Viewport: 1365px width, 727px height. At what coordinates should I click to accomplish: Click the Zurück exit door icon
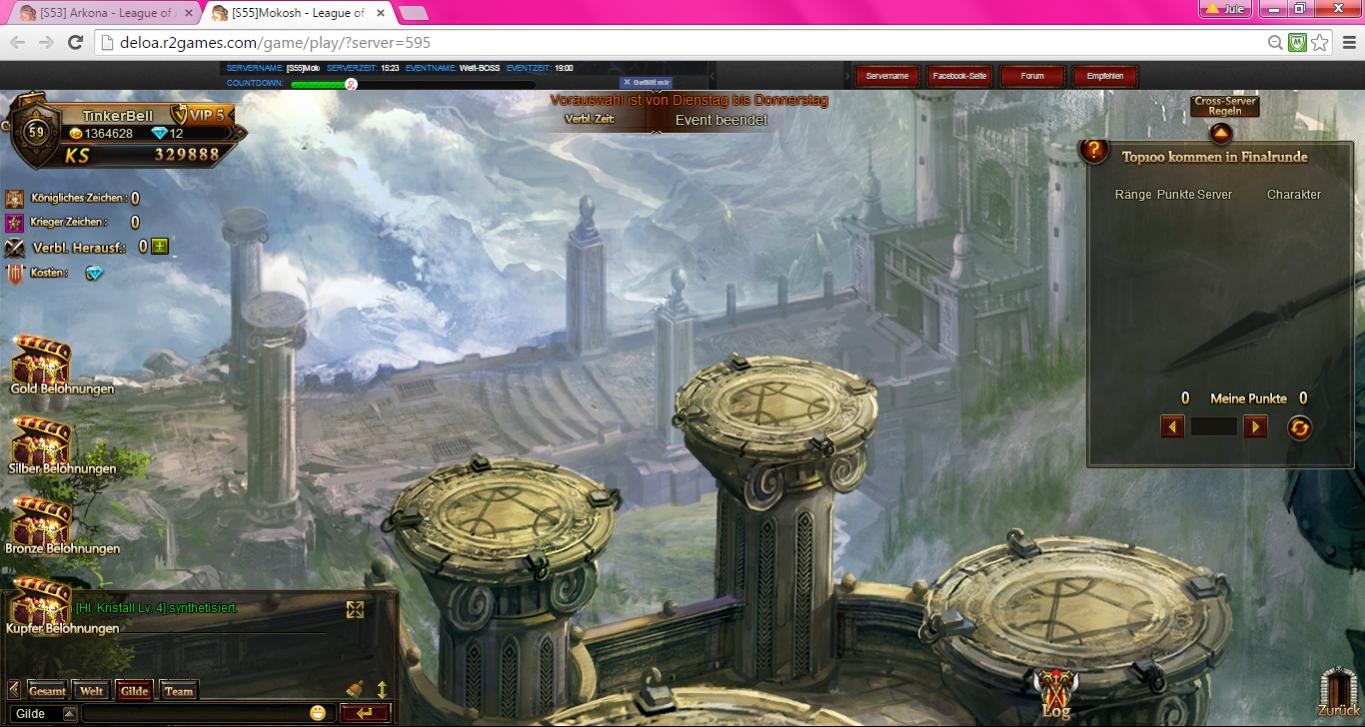tap(1338, 690)
